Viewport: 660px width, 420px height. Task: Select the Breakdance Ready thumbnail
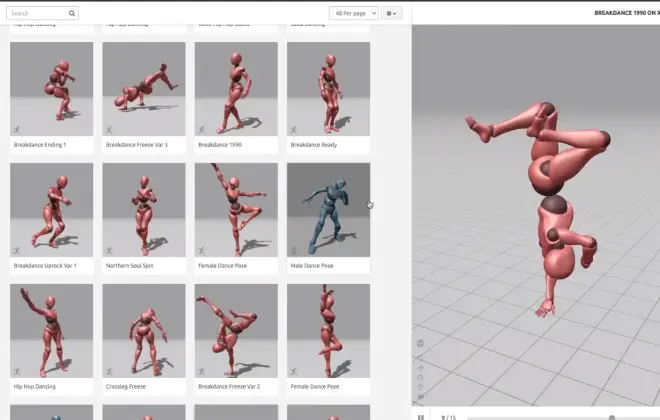point(328,89)
